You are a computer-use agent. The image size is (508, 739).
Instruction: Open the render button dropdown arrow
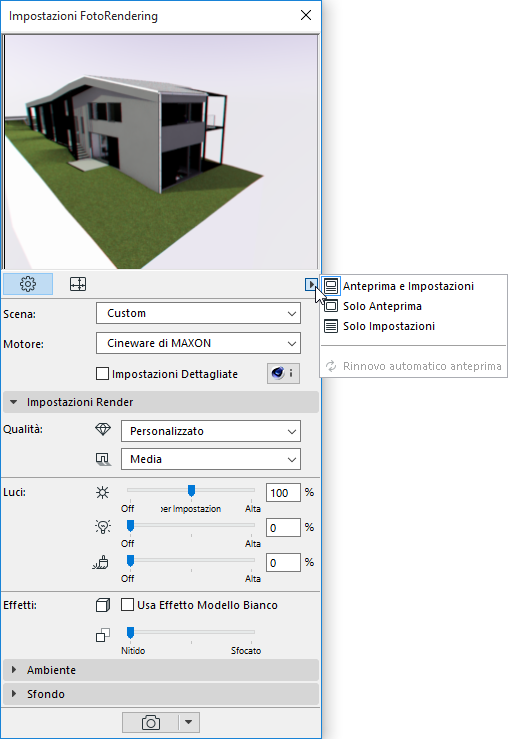tap(188, 722)
